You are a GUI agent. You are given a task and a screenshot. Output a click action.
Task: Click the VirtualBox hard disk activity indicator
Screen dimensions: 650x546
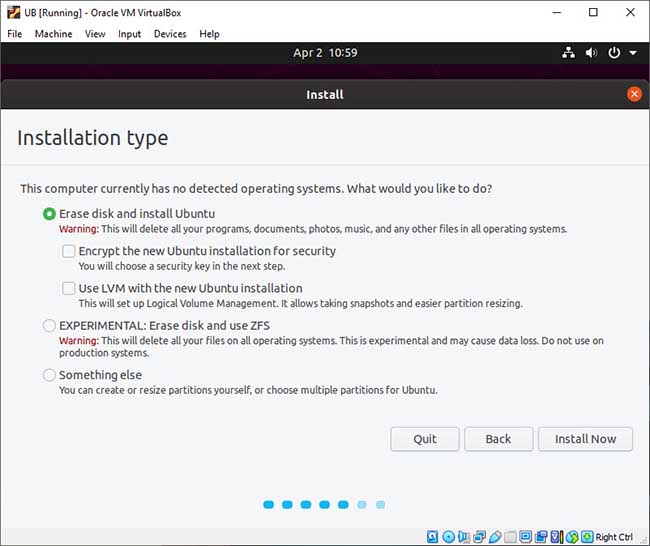tap(432, 536)
